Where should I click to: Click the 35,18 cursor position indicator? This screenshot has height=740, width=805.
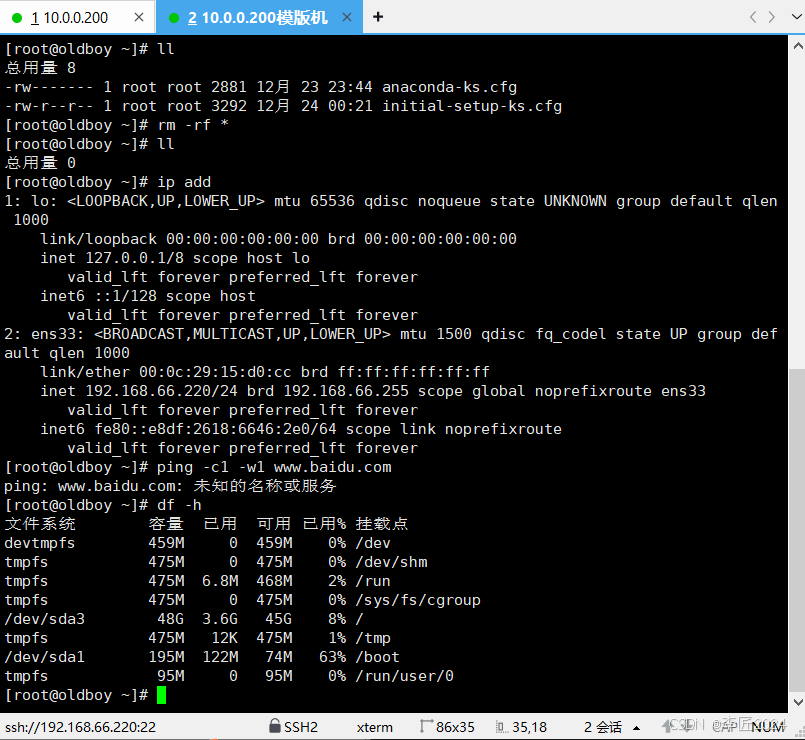[530, 727]
